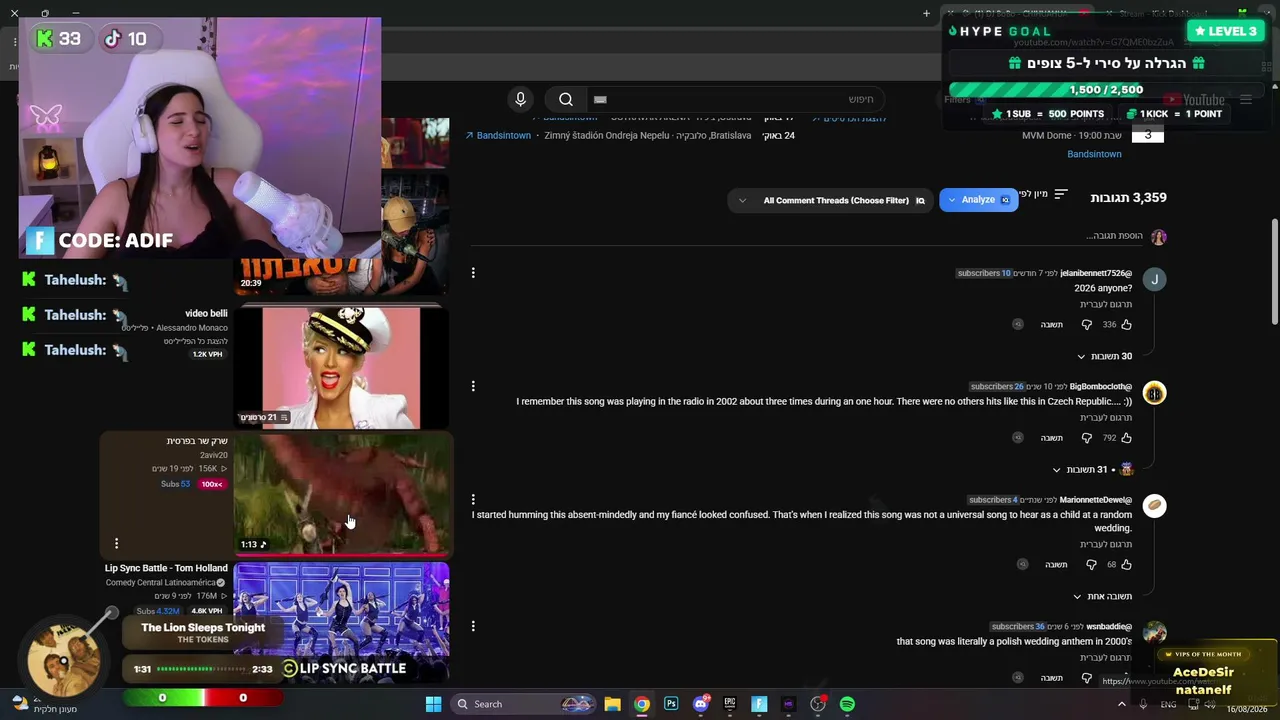Open the Windows Start menu
Image resolution: width=1280 pixels, height=720 pixels.
[433, 704]
